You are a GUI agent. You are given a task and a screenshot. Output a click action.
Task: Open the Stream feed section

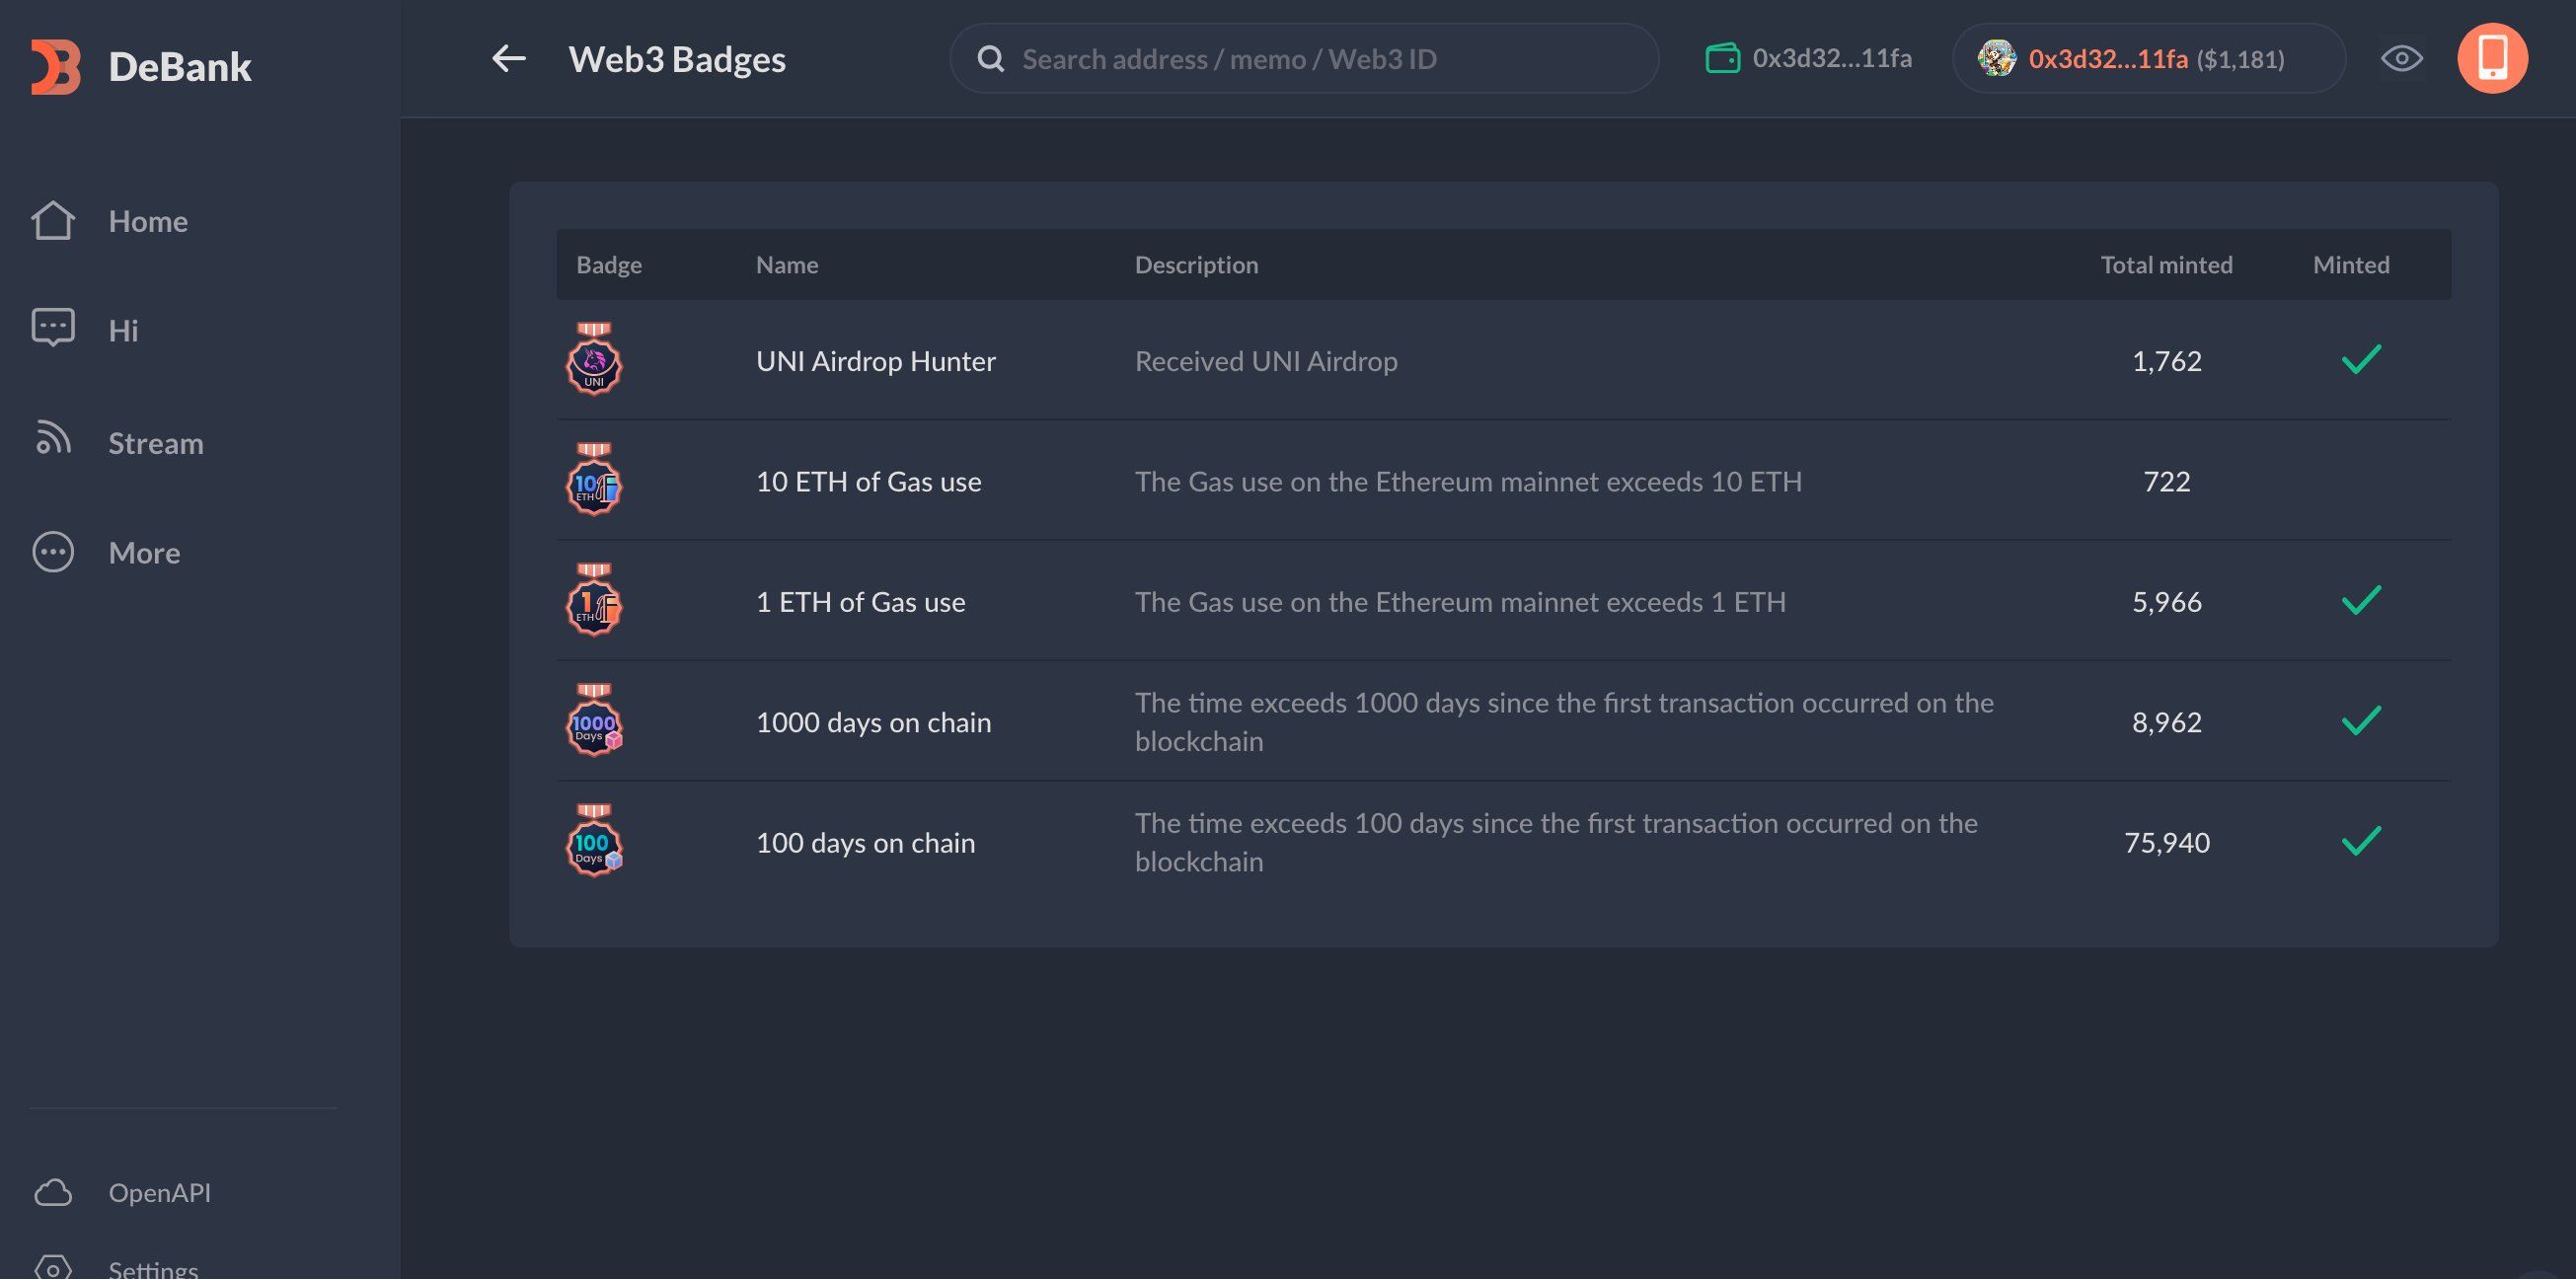[156, 443]
